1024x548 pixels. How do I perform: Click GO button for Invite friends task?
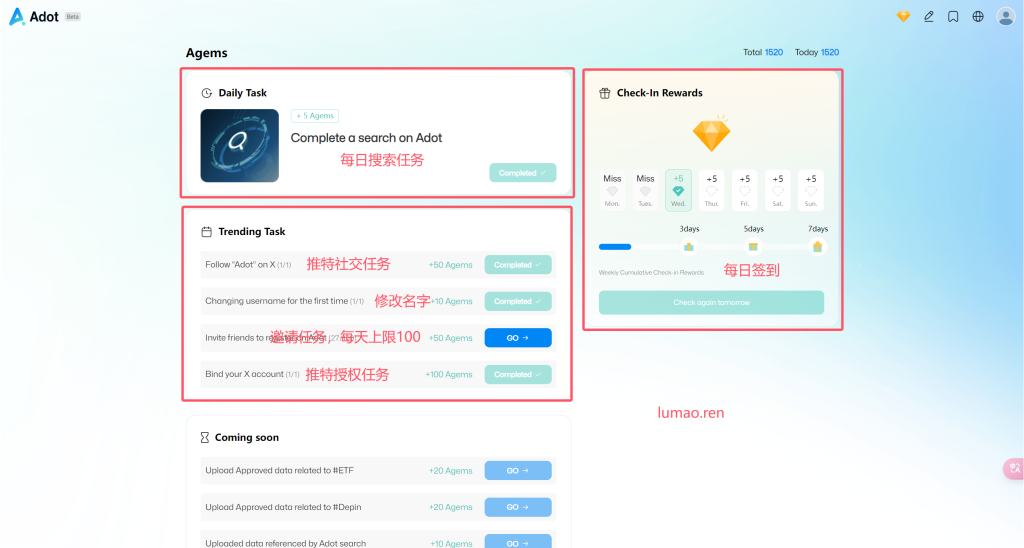(x=518, y=338)
